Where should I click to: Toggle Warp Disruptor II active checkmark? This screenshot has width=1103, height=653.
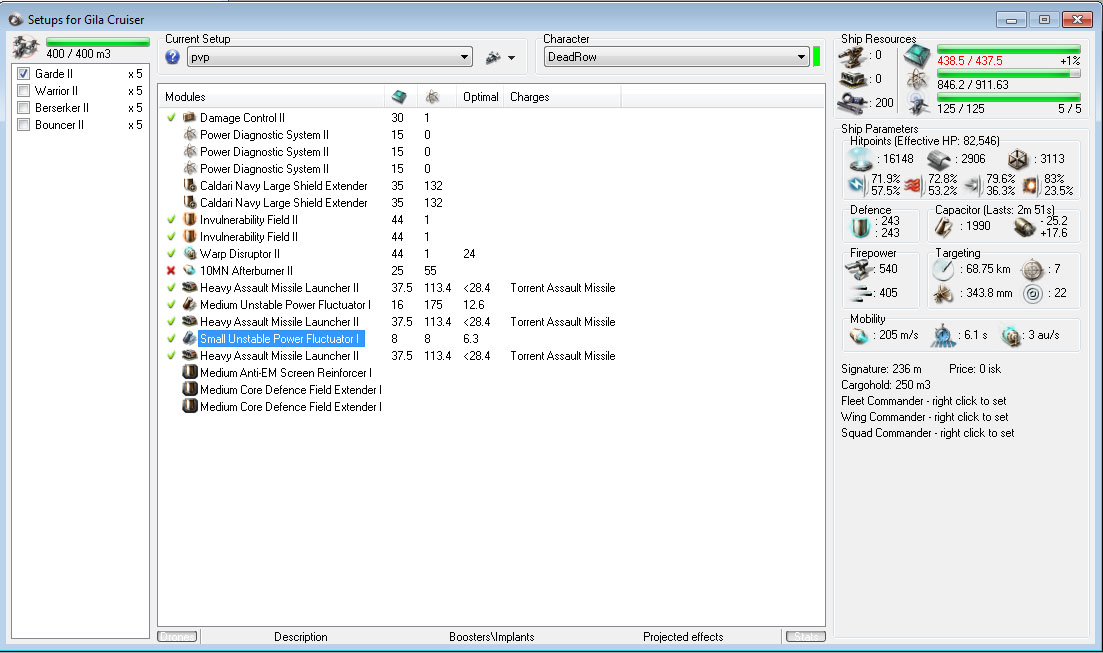tap(171, 253)
